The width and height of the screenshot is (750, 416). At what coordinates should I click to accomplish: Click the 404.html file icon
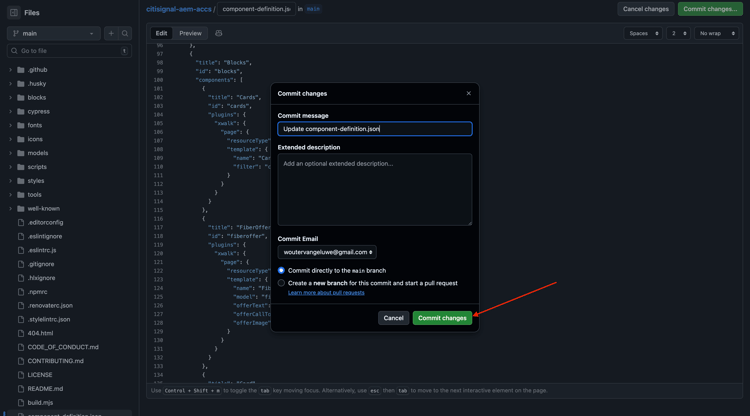pyautogui.click(x=21, y=333)
